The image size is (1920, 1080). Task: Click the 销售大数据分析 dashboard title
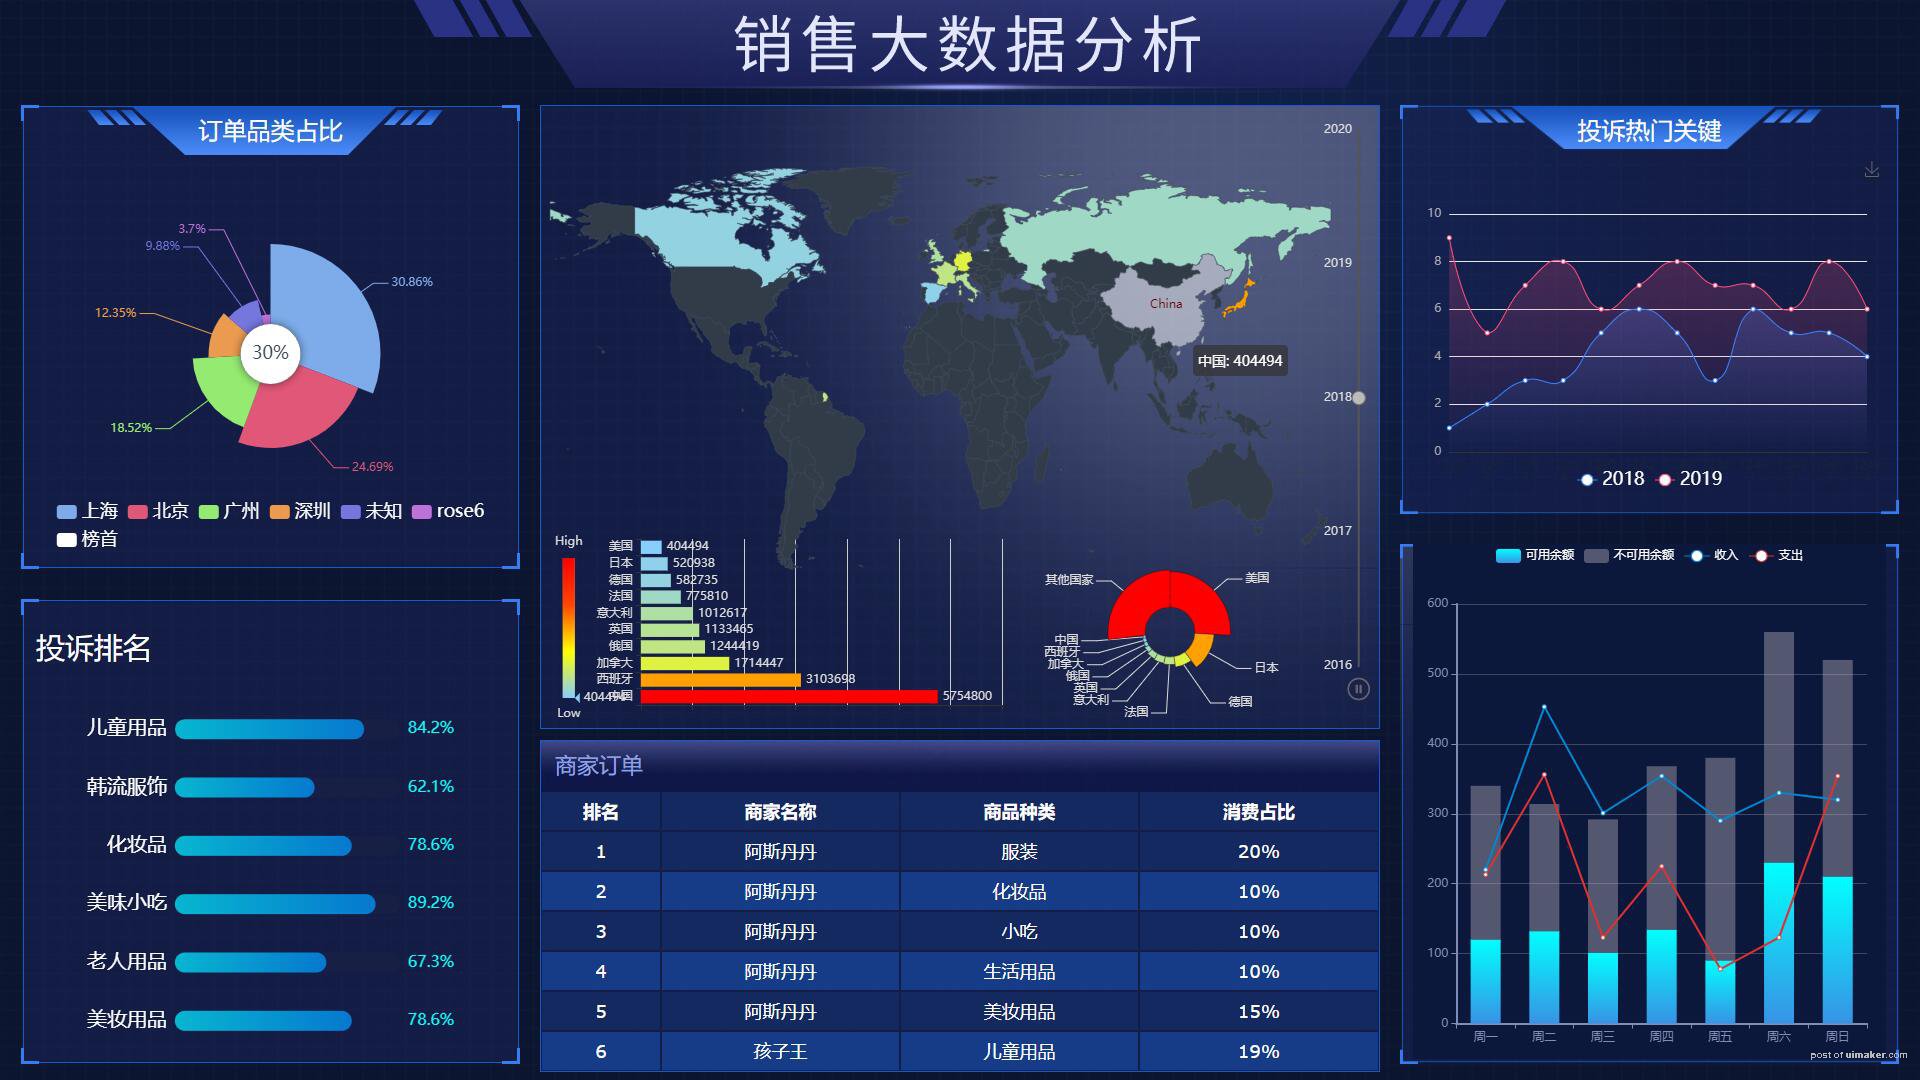pos(967,45)
